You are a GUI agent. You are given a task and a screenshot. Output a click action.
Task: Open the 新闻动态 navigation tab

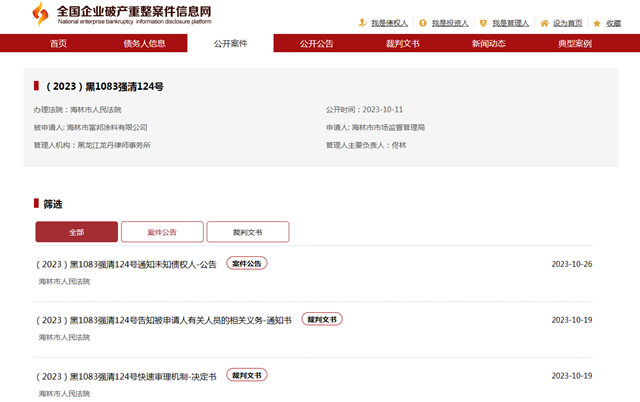coord(489,43)
